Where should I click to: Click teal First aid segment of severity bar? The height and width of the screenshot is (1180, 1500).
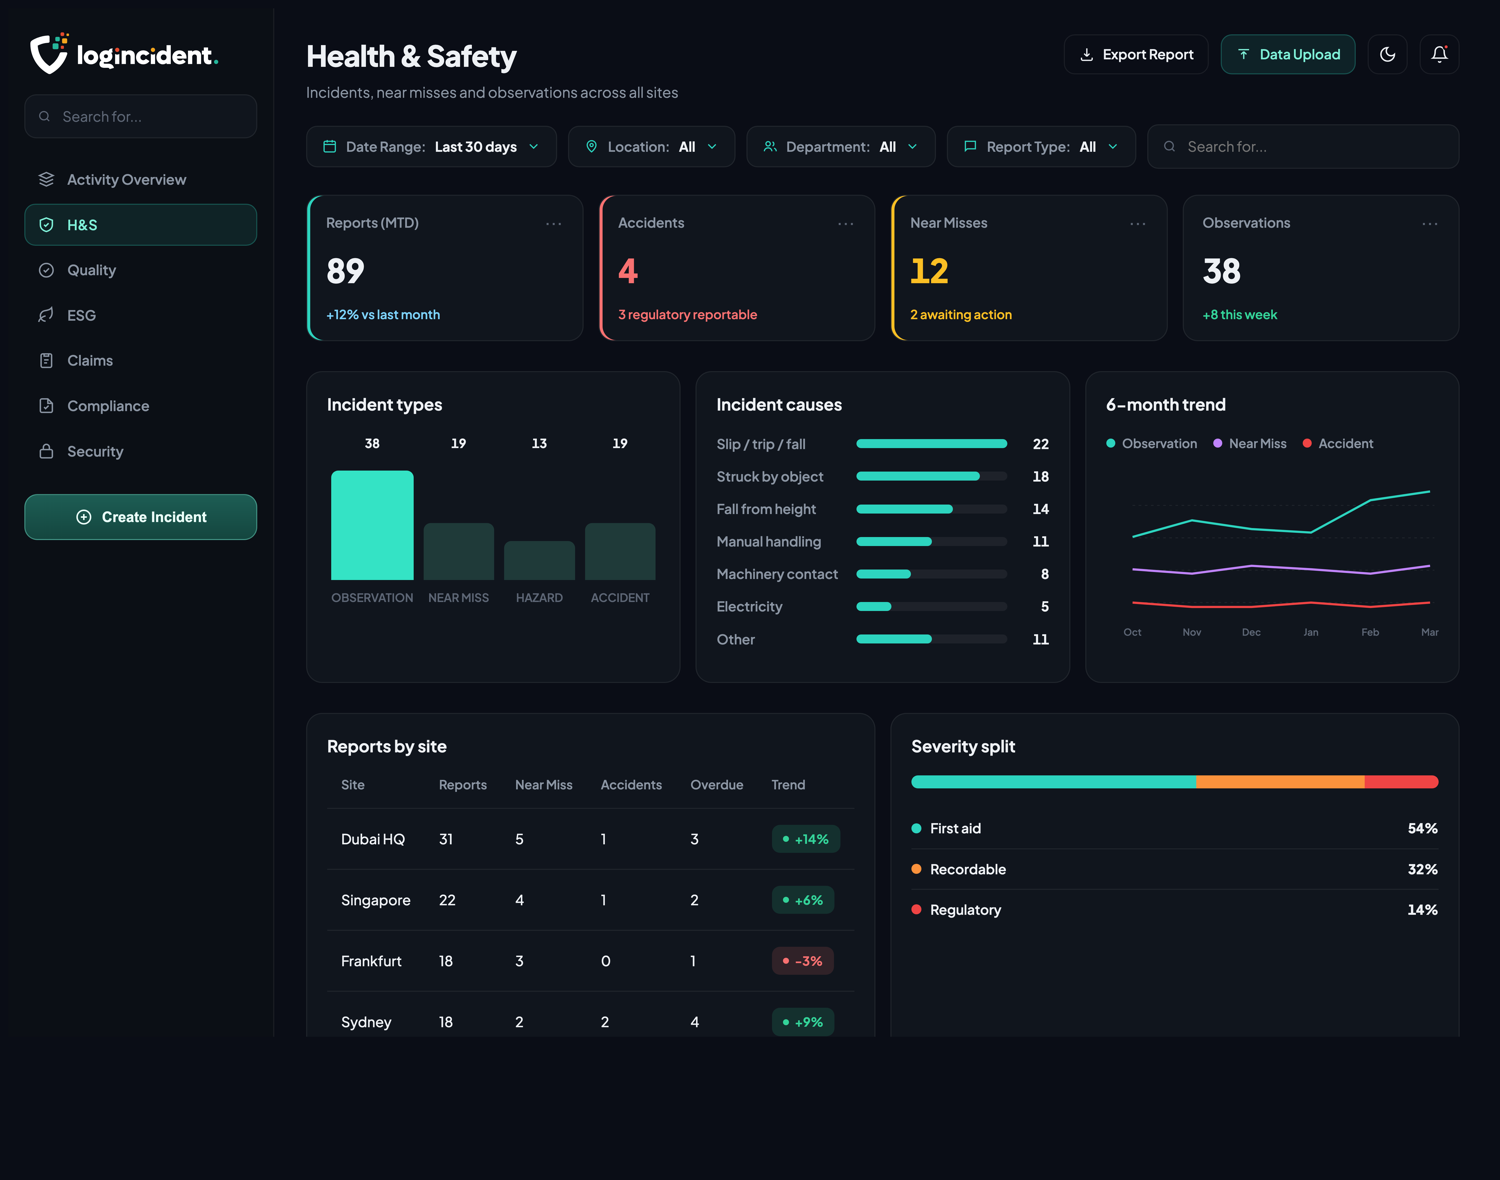(x=1054, y=782)
